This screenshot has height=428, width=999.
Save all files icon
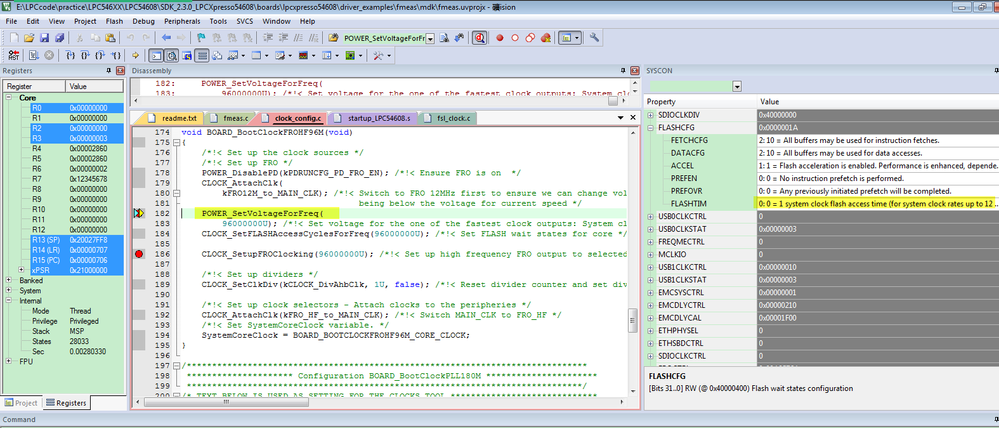[59, 38]
